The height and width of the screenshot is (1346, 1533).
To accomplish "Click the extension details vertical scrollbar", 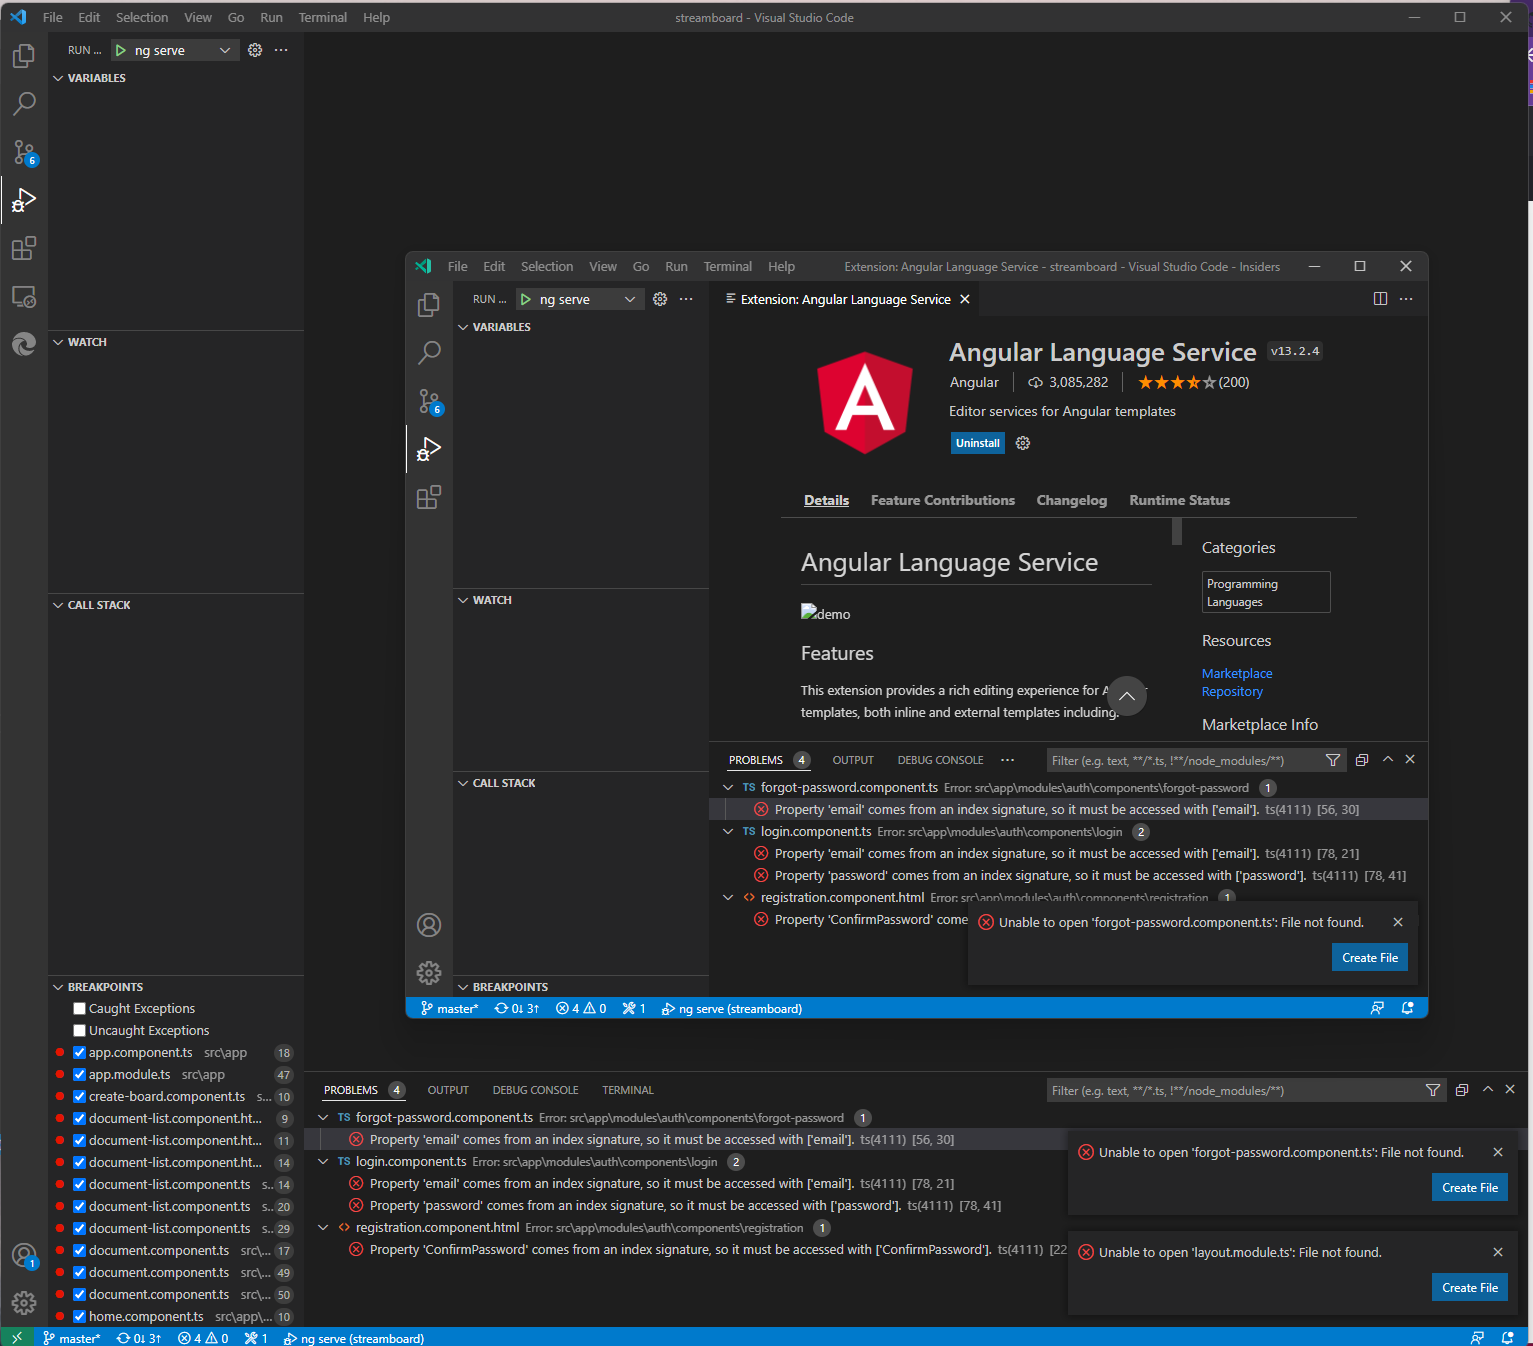I will pos(1176,531).
